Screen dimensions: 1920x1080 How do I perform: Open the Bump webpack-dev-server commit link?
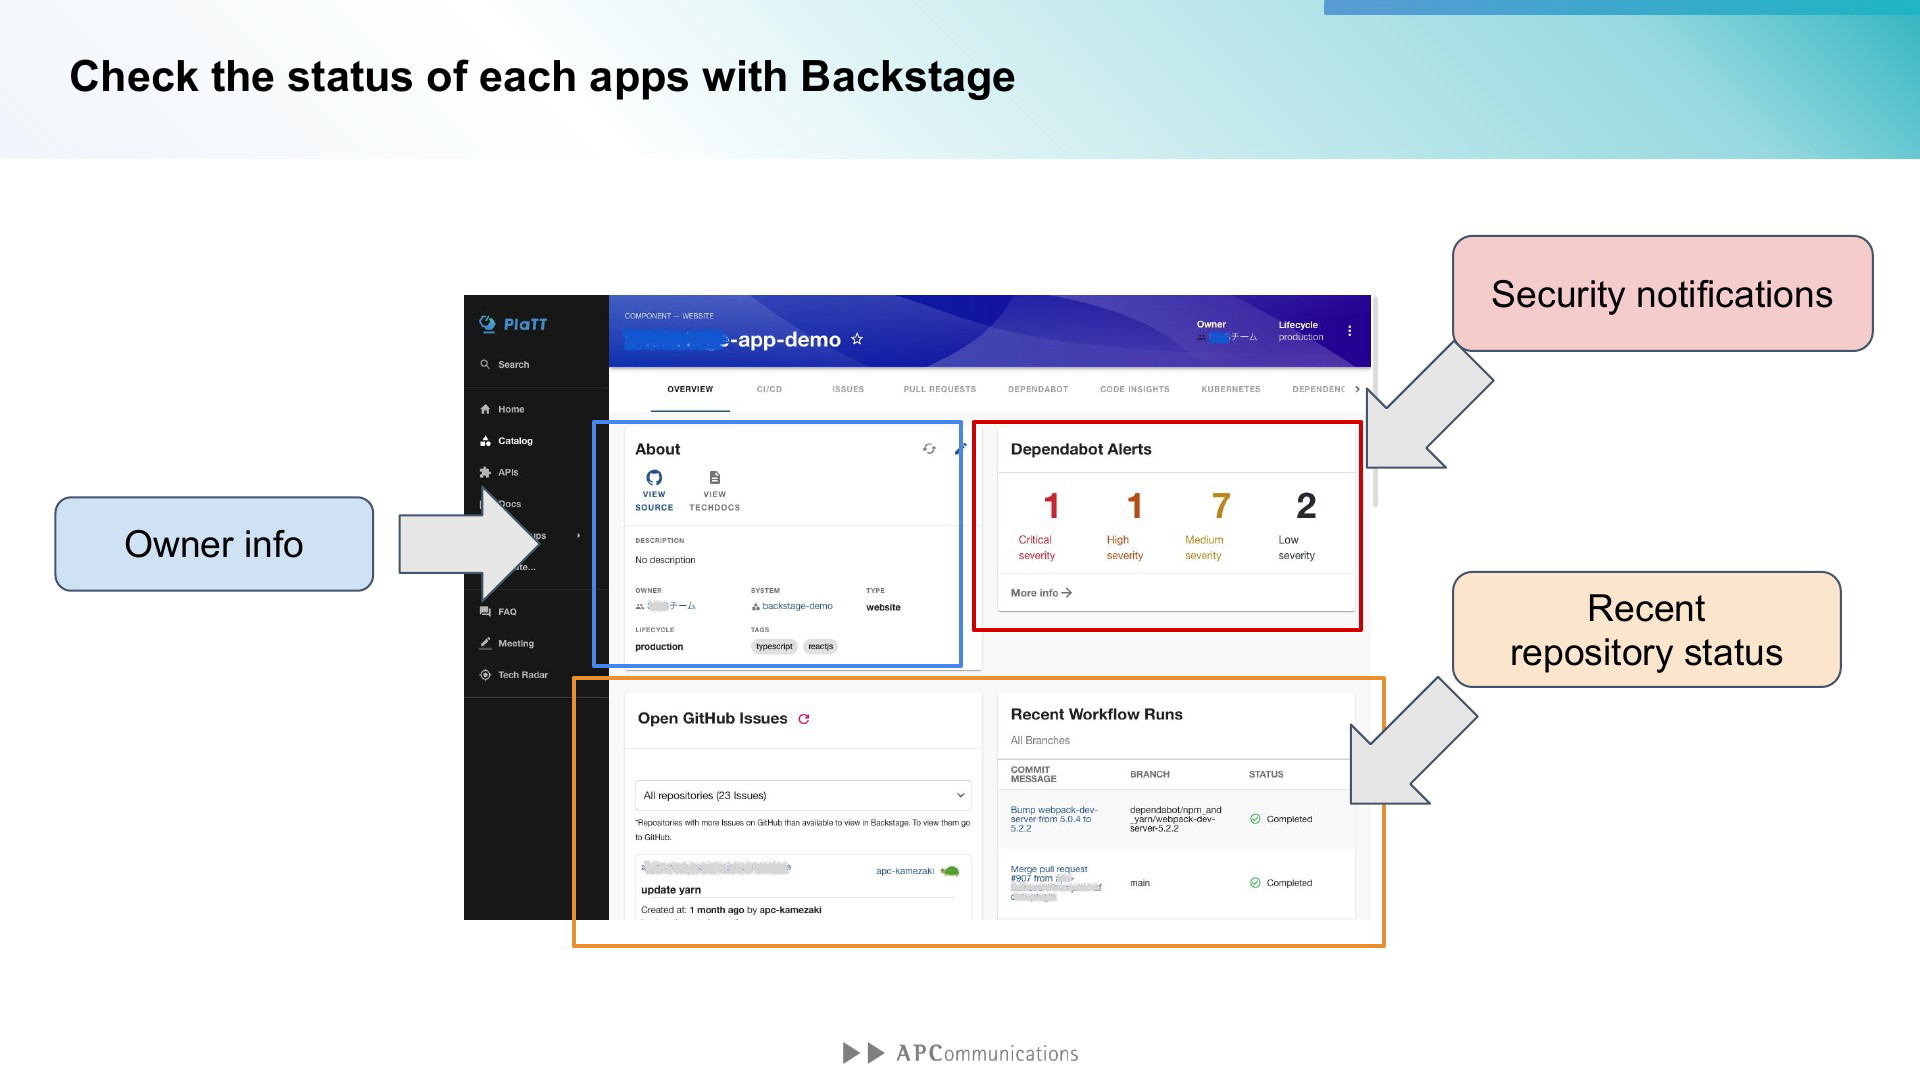coord(1054,819)
